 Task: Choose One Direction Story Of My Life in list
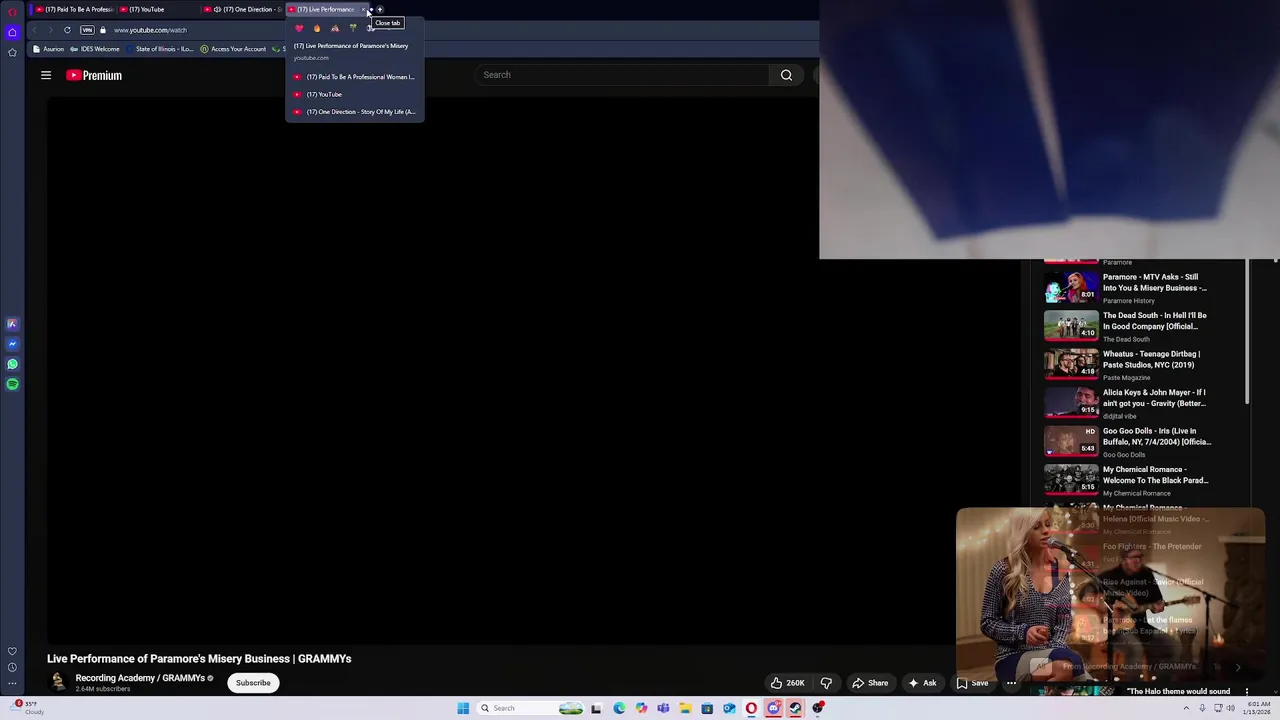(355, 112)
